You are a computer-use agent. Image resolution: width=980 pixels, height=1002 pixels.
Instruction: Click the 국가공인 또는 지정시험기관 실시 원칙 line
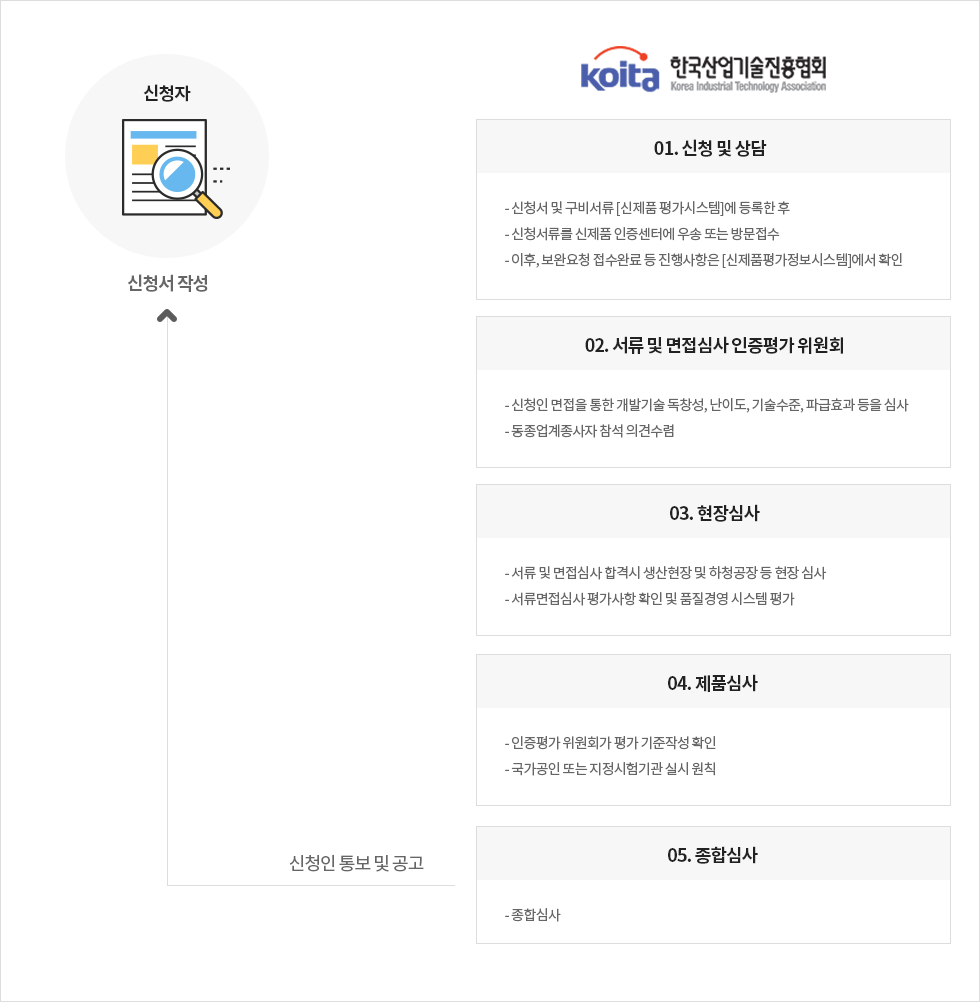pos(610,769)
